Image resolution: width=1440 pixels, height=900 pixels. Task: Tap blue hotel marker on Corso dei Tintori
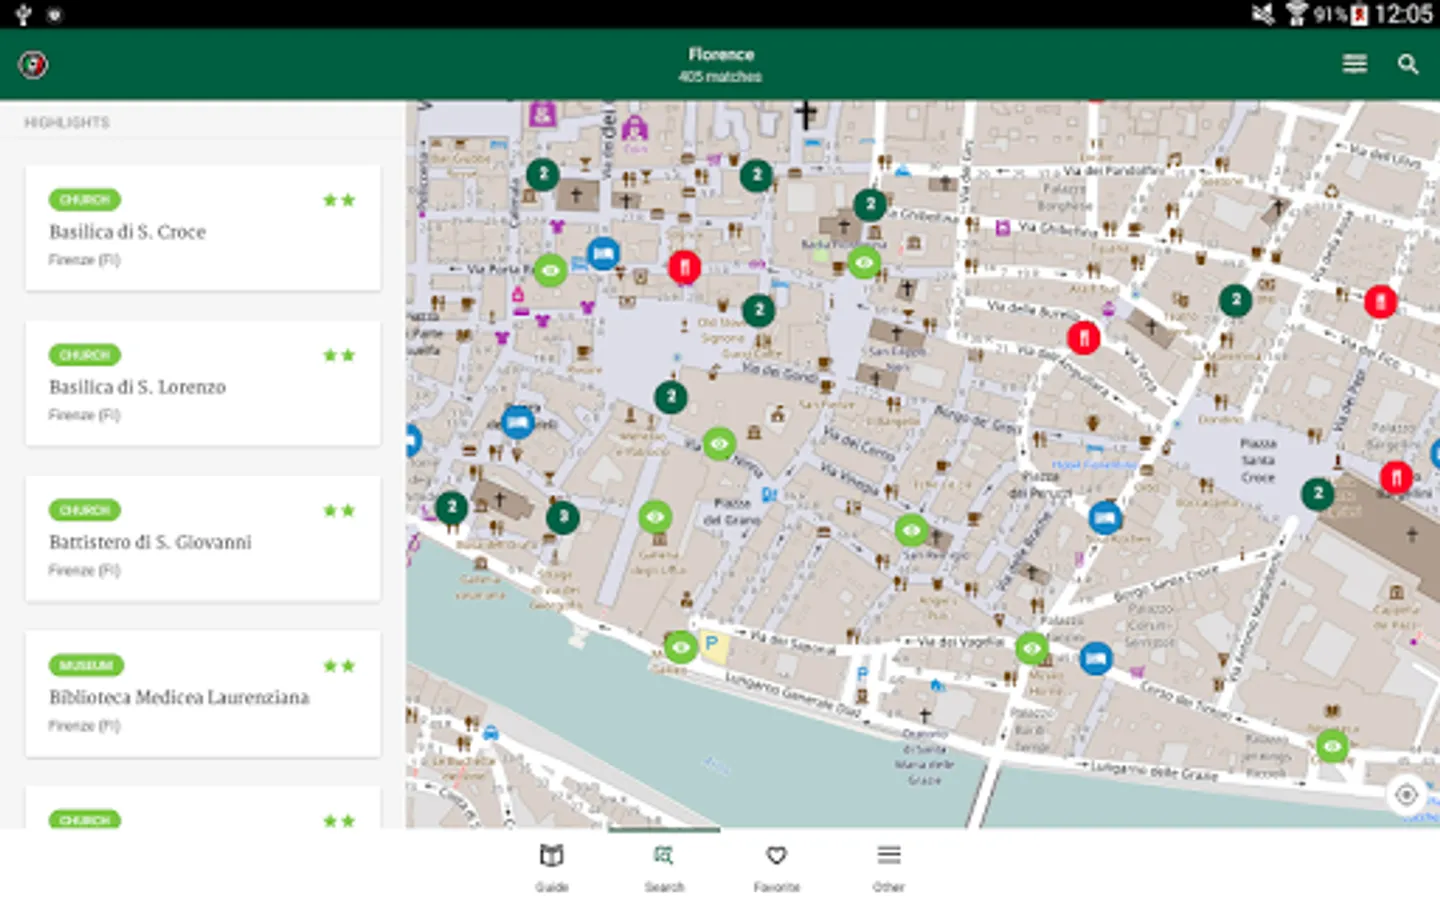click(x=1096, y=658)
